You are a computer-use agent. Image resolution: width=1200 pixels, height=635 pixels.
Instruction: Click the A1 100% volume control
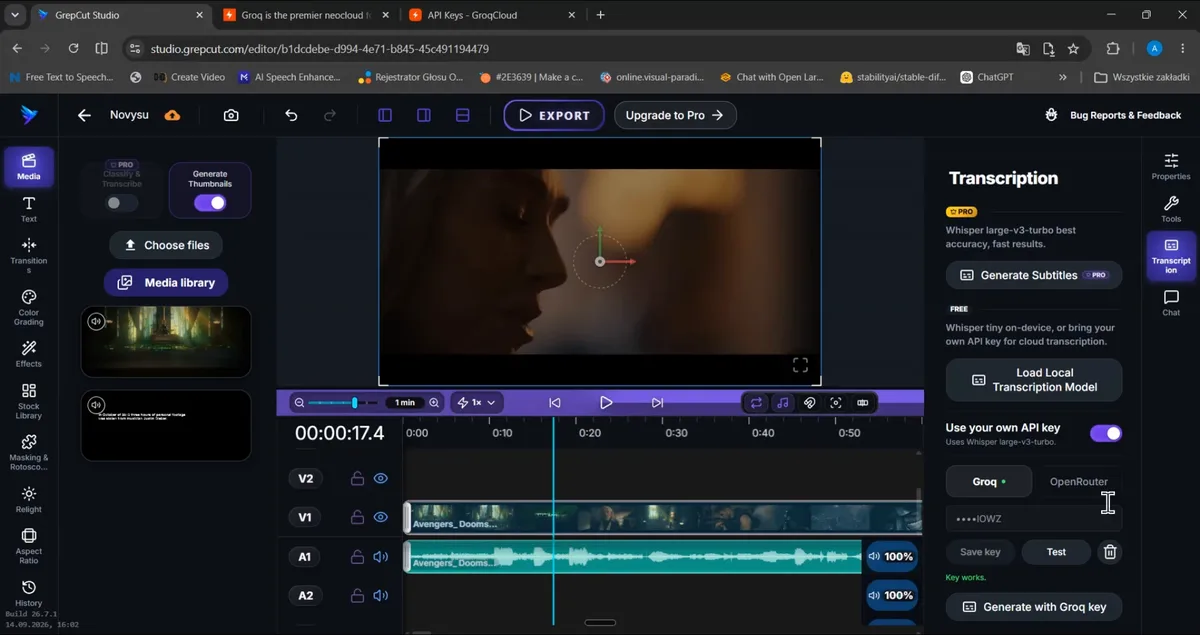tap(891, 557)
